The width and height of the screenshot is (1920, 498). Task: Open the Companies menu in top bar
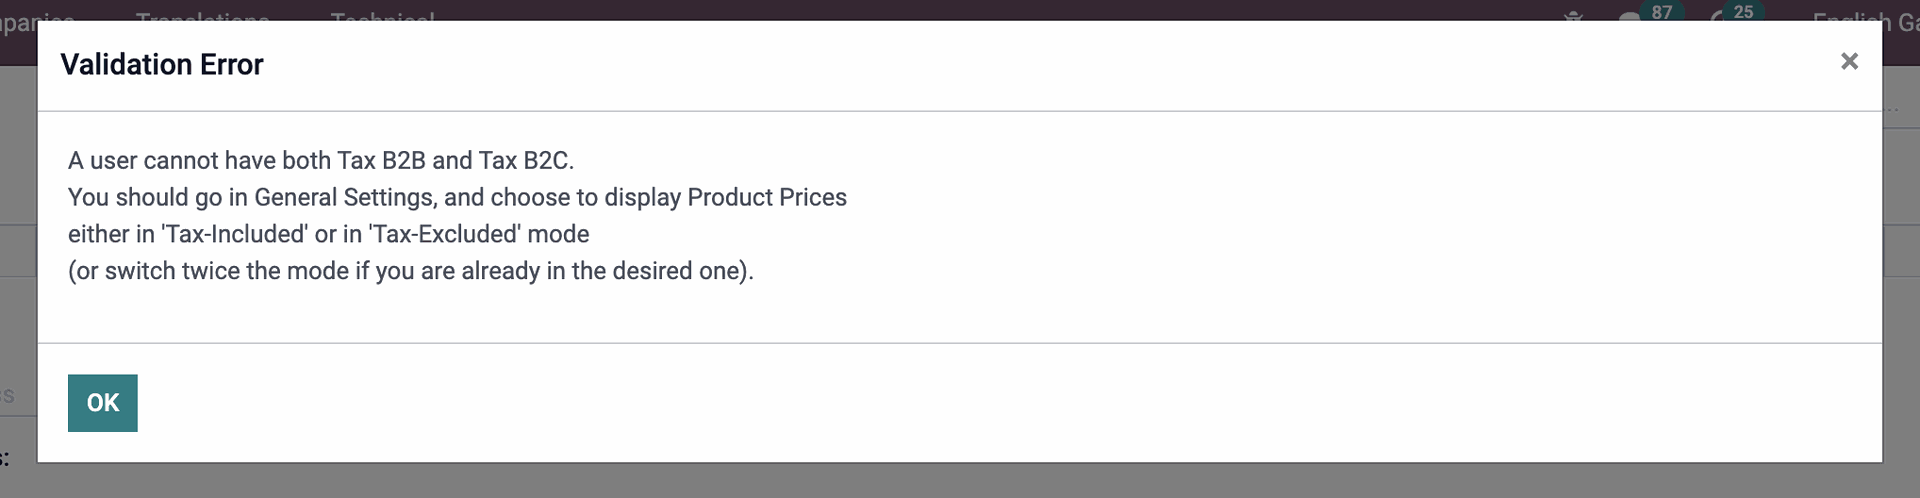(x=37, y=18)
